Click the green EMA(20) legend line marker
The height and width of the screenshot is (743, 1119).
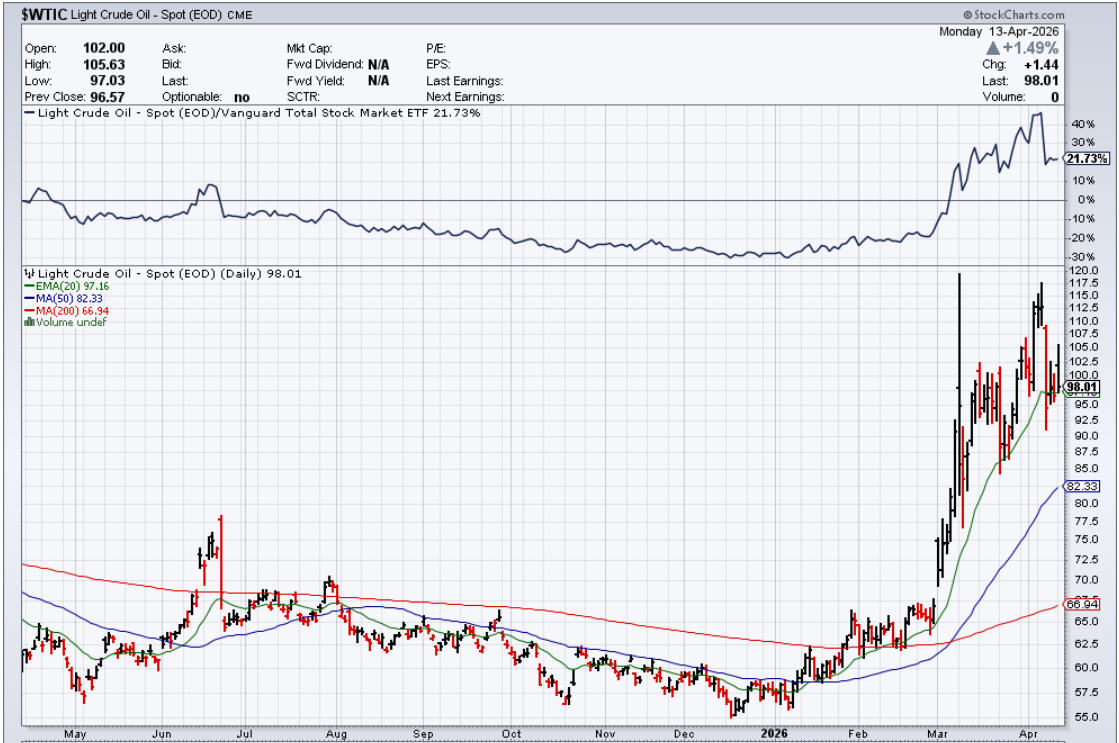tap(28, 285)
